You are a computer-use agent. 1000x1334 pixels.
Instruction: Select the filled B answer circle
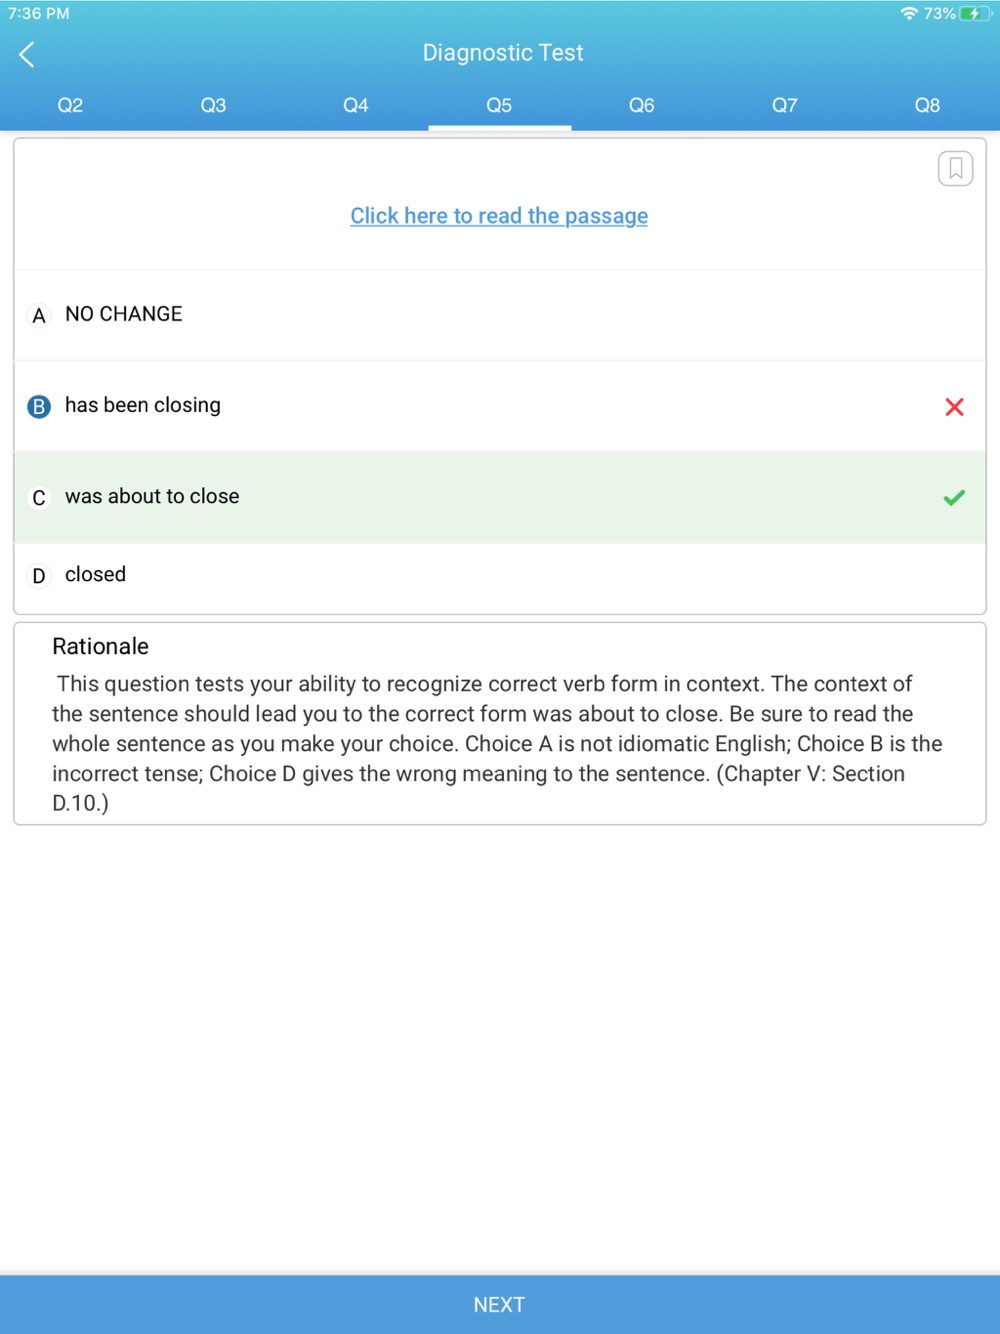click(x=39, y=407)
